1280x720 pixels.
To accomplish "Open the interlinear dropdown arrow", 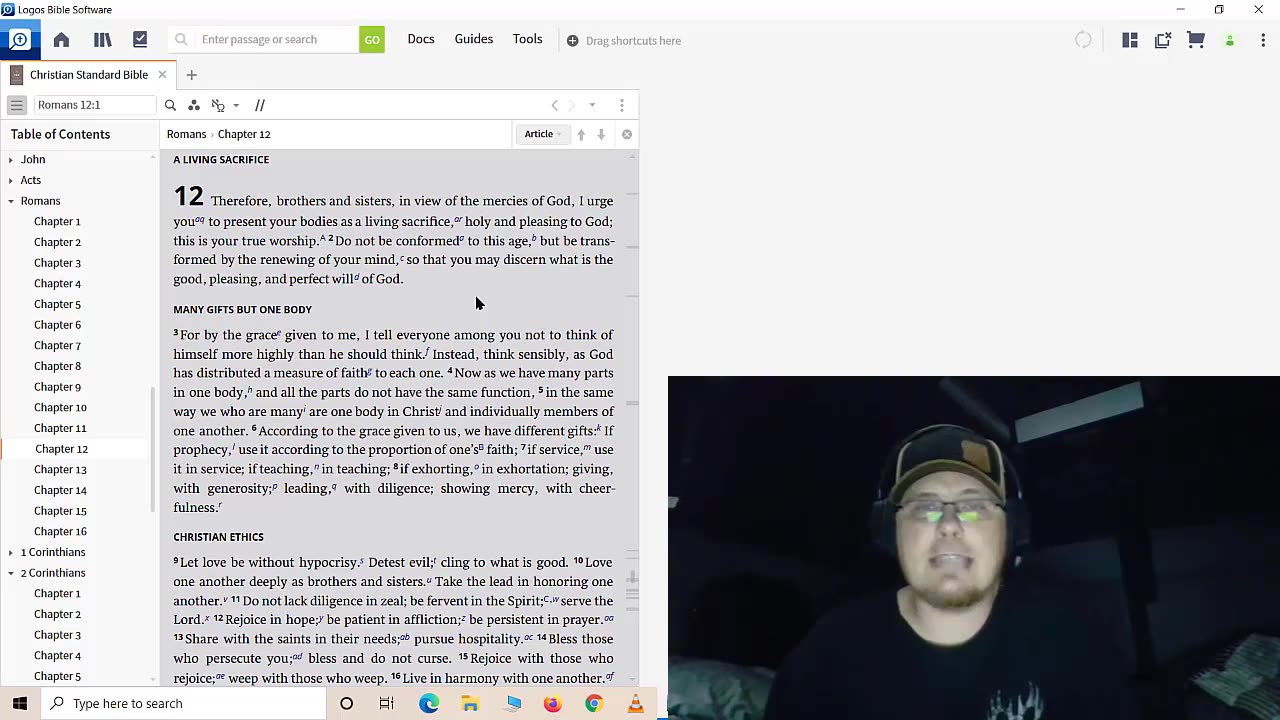I will pyautogui.click(x=236, y=105).
